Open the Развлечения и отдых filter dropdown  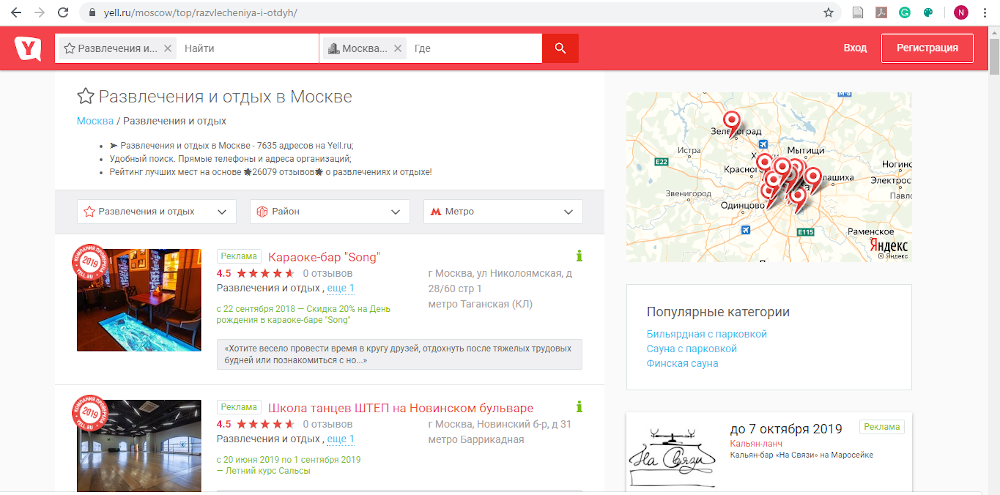(157, 211)
